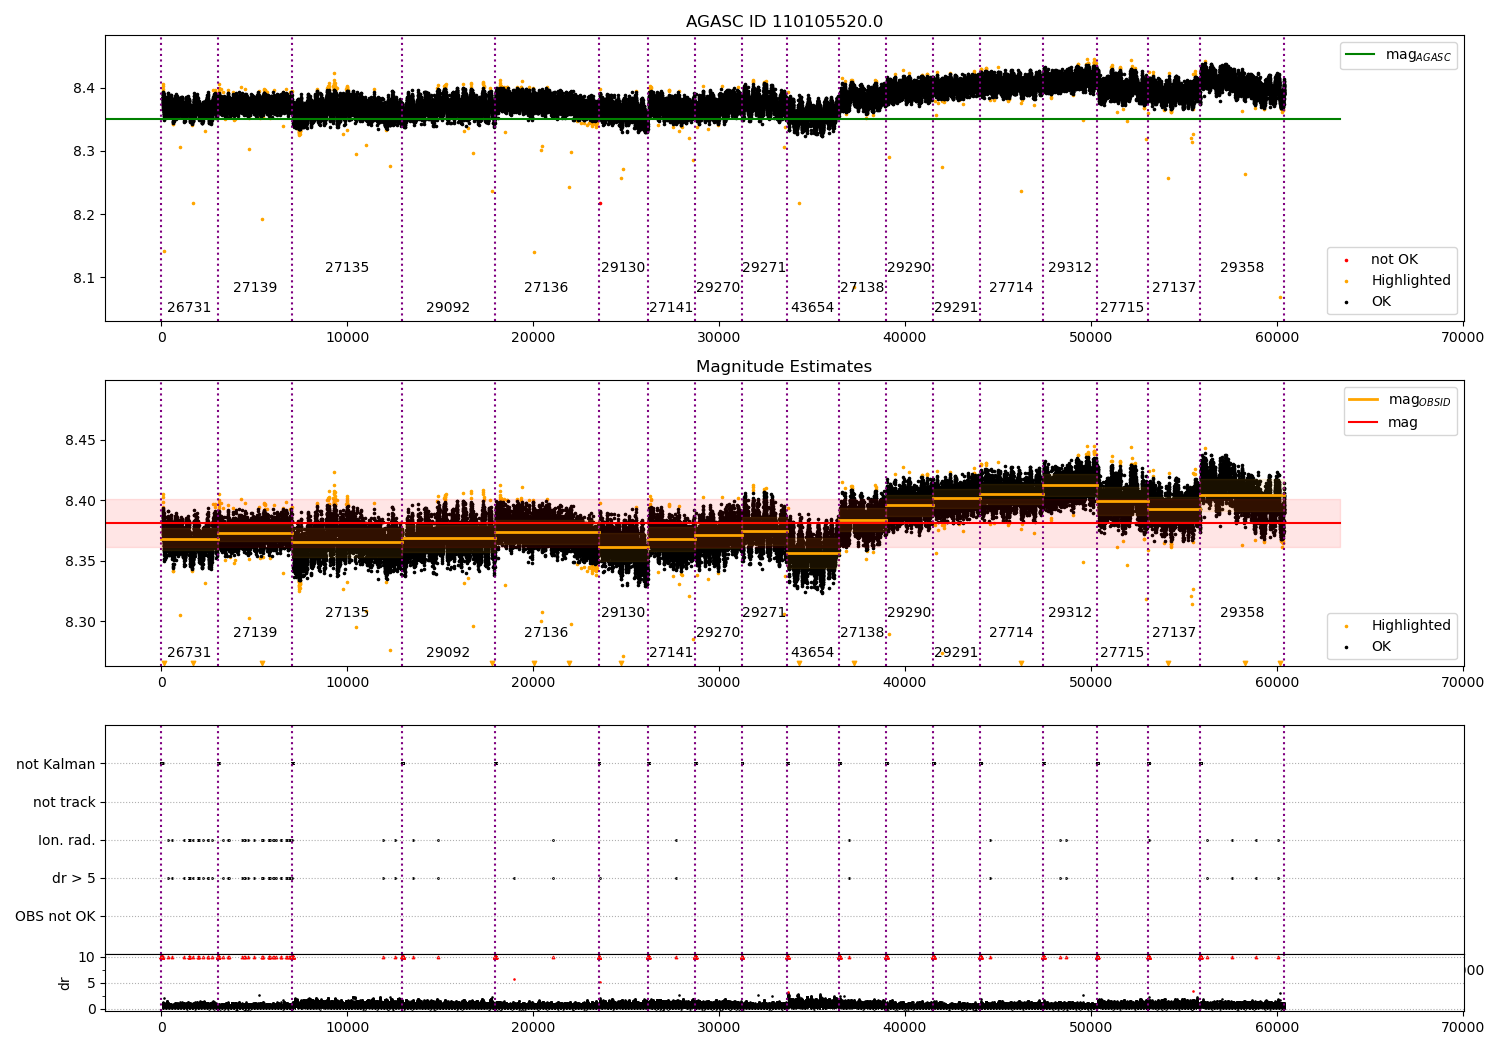Click OBSID label 29092 in the top plot
This screenshot has width=1500, height=1050.
click(448, 307)
